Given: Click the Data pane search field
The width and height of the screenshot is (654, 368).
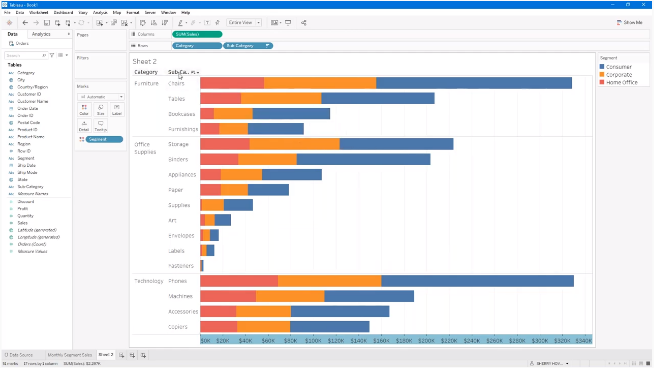Looking at the screenshot, I should click(26, 55).
